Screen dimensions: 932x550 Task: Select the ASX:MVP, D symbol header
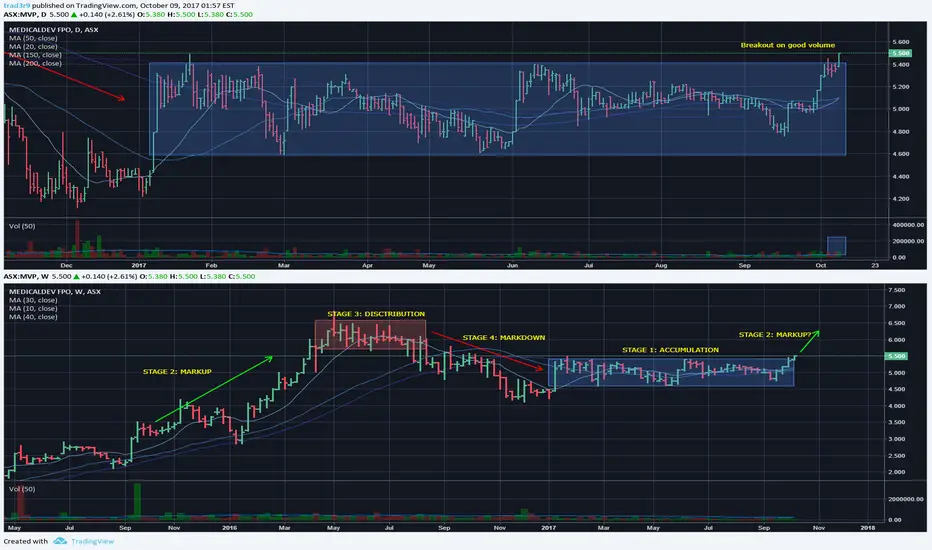pyautogui.click(x=25, y=14)
